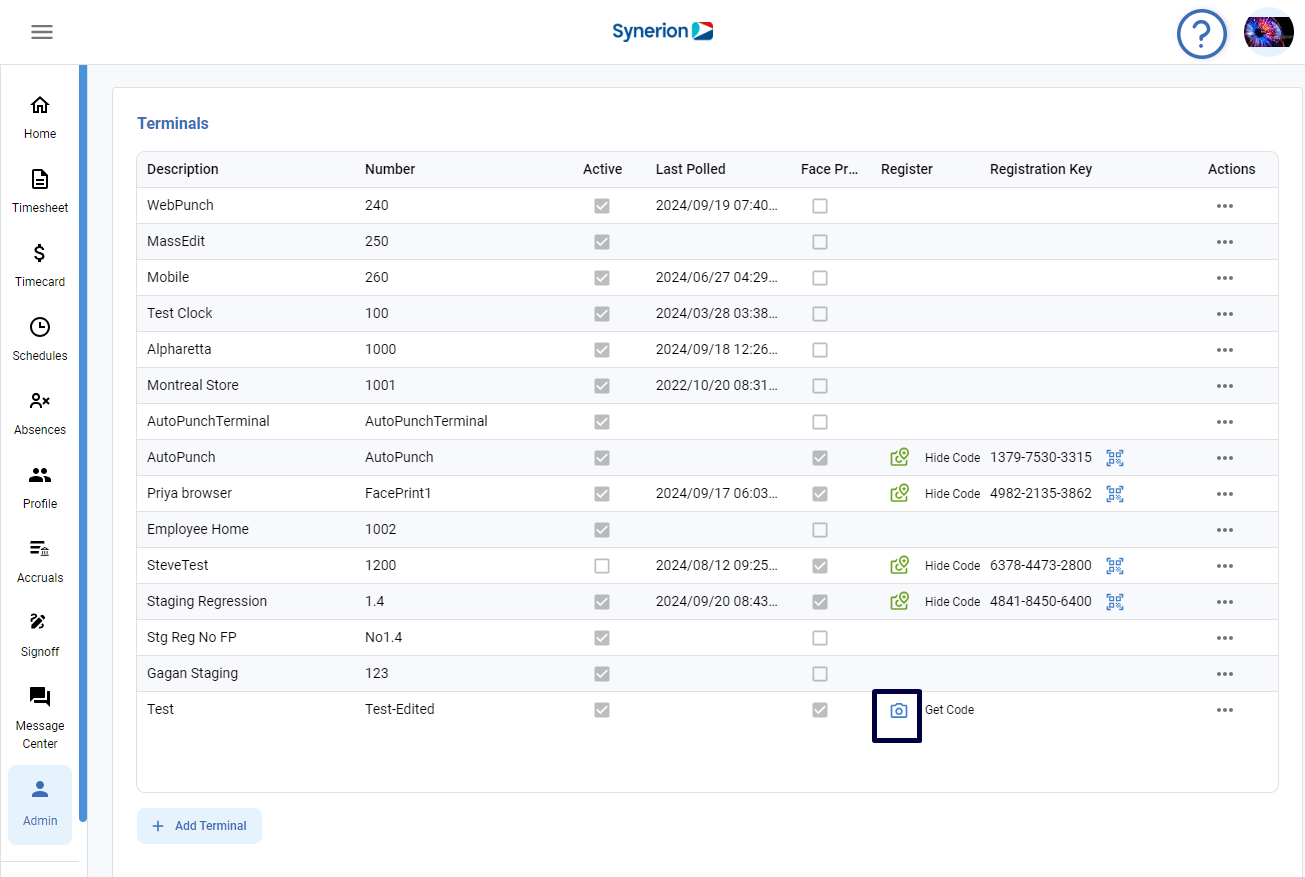Select the Test-Edited number cell

pos(400,709)
